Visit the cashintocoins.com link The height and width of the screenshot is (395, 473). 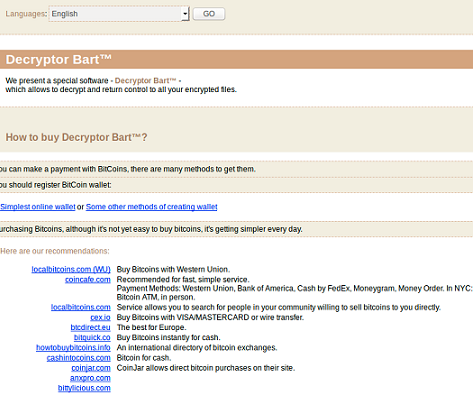point(79,358)
